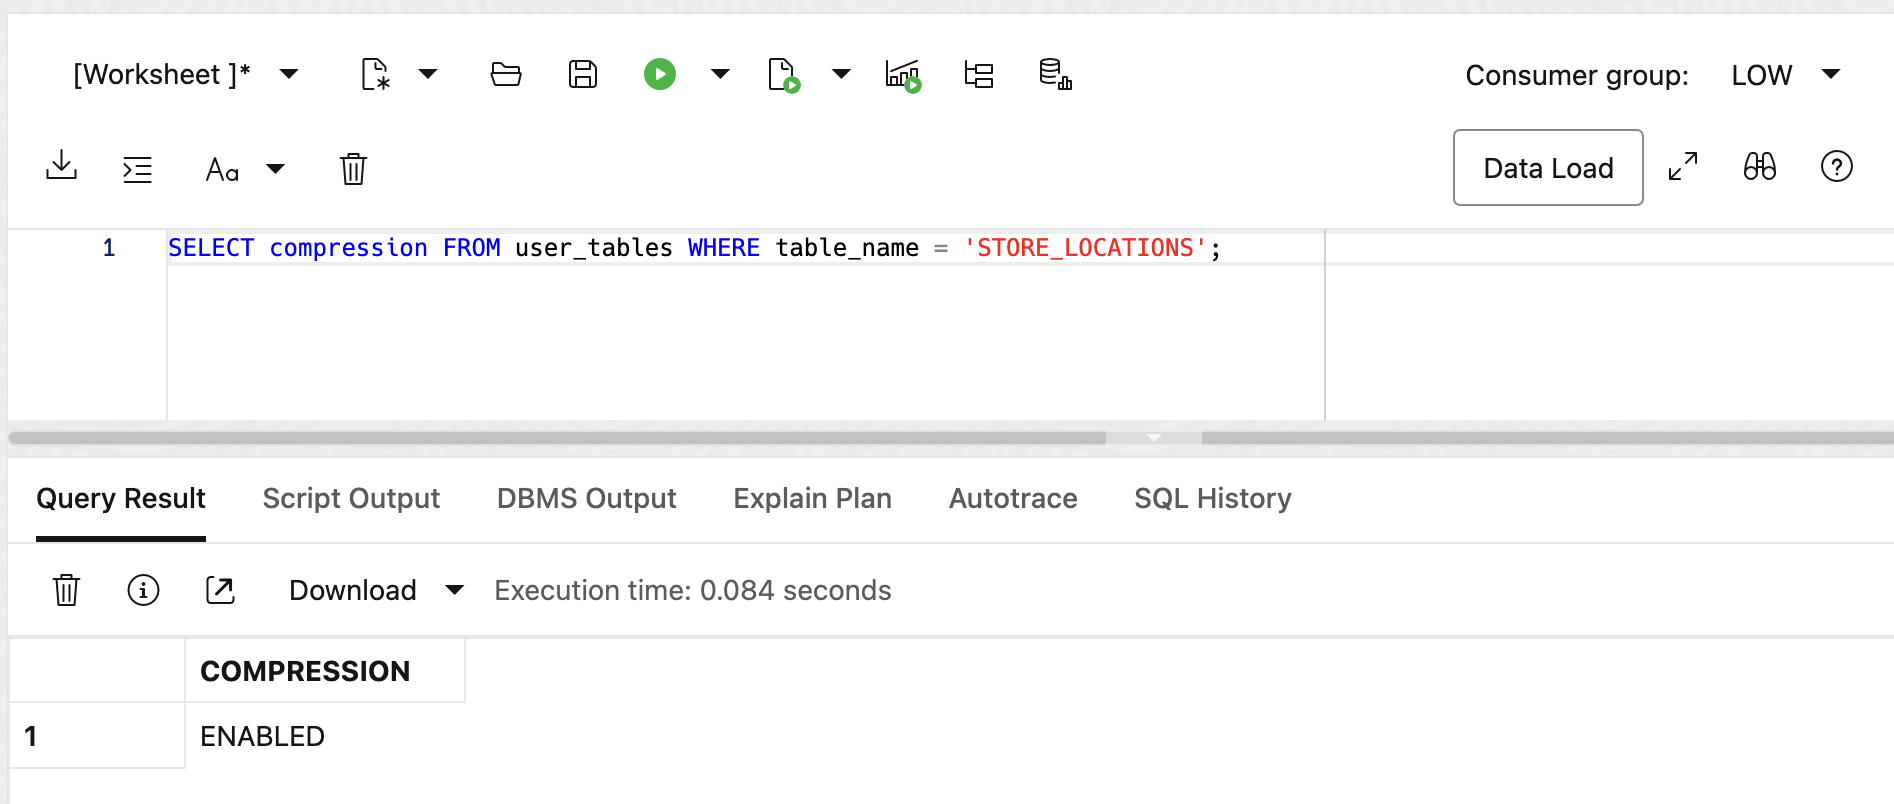
Task: Click the Execution time text
Action: (693, 591)
